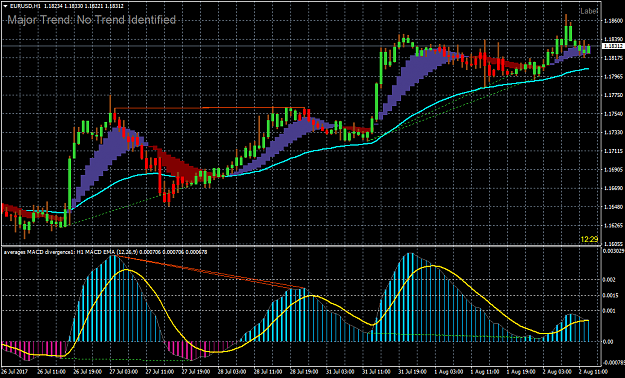Click the 1.18600 price scale label
Screen dimensions: 625x378
pyautogui.click(x=613, y=20)
